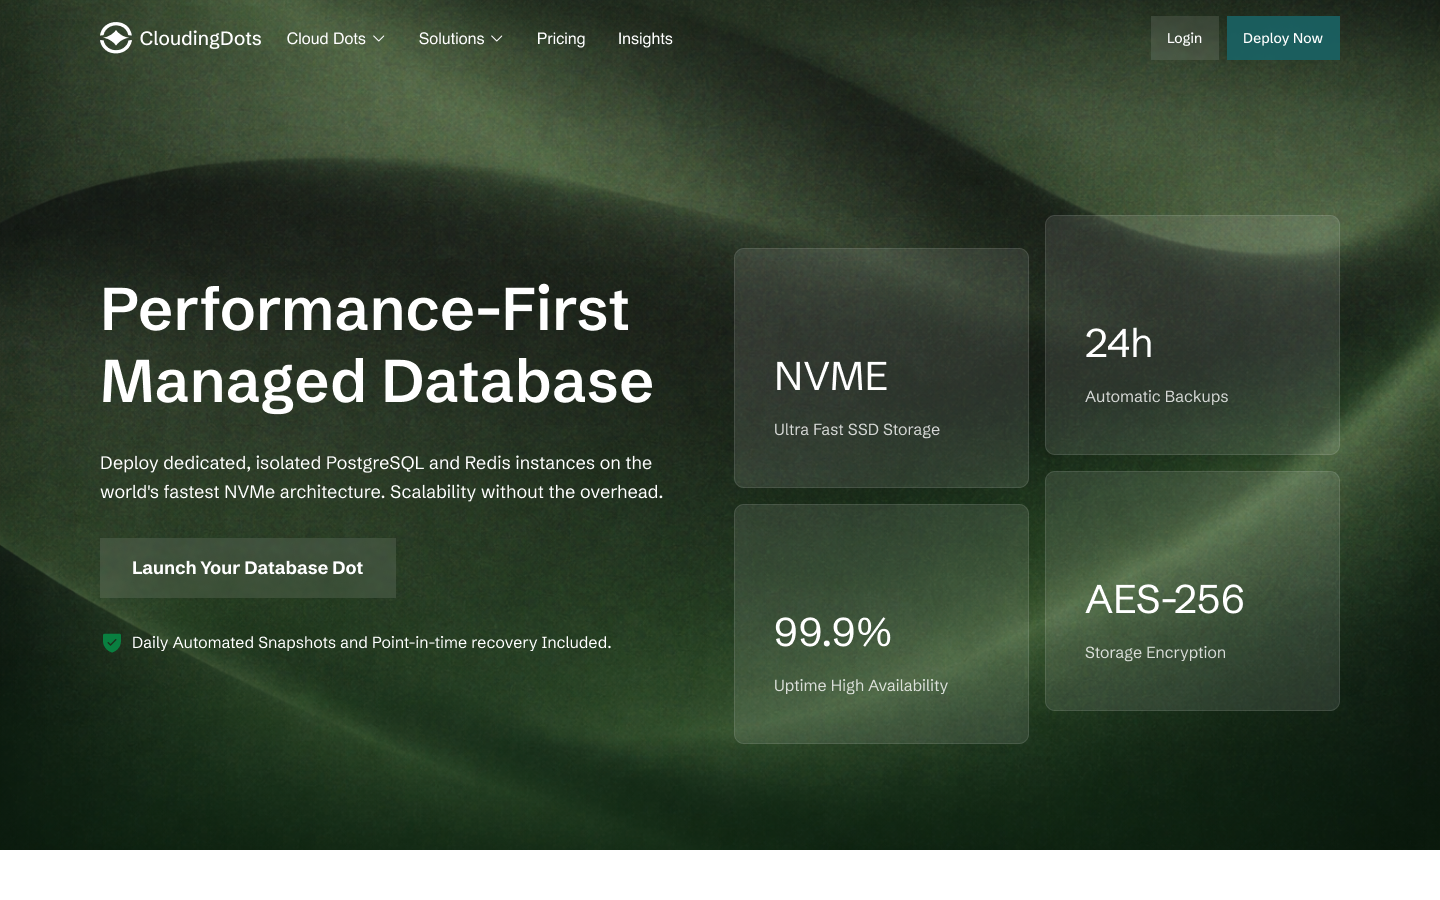Click the green shield checkmark icon

click(x=112, y=642)
